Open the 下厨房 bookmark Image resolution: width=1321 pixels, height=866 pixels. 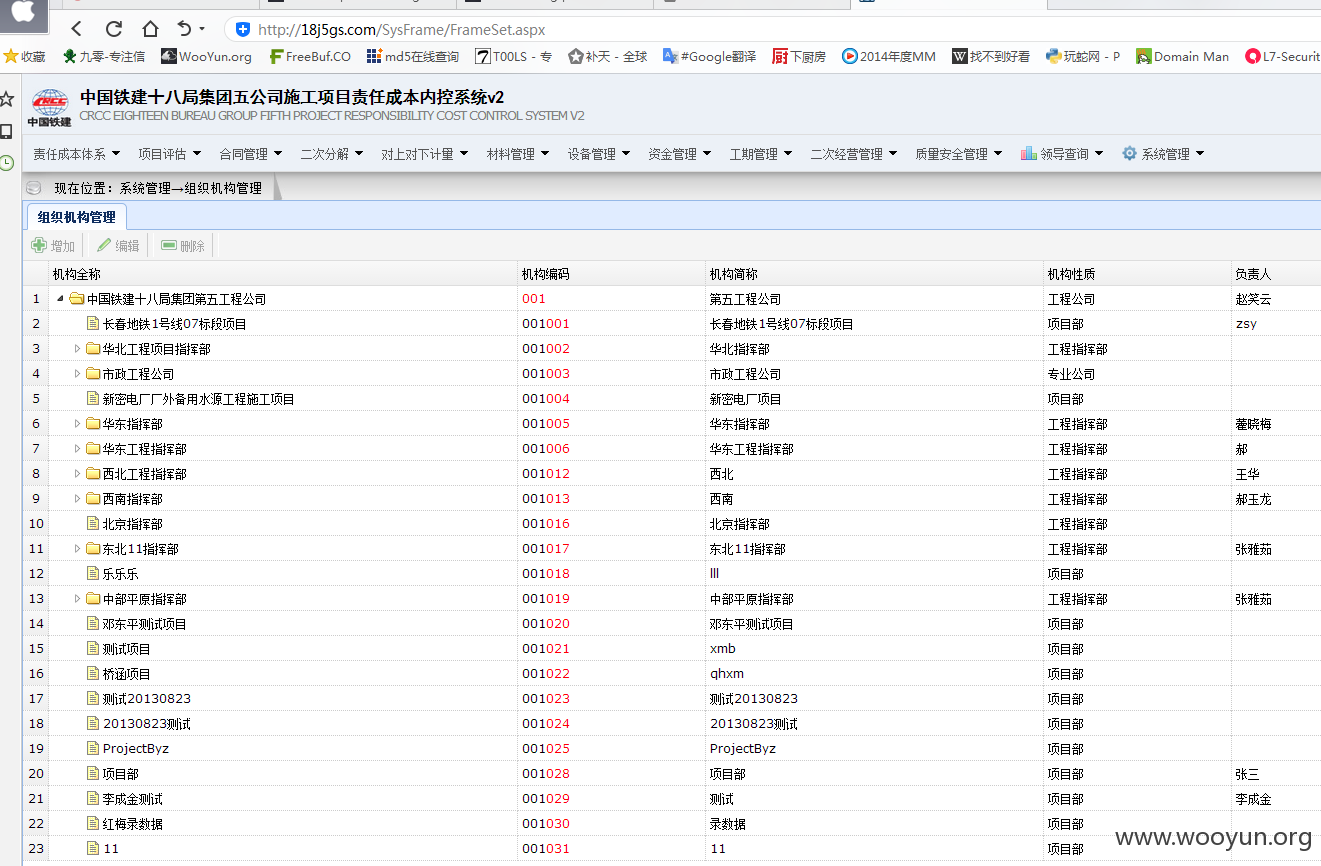(799, 57)
